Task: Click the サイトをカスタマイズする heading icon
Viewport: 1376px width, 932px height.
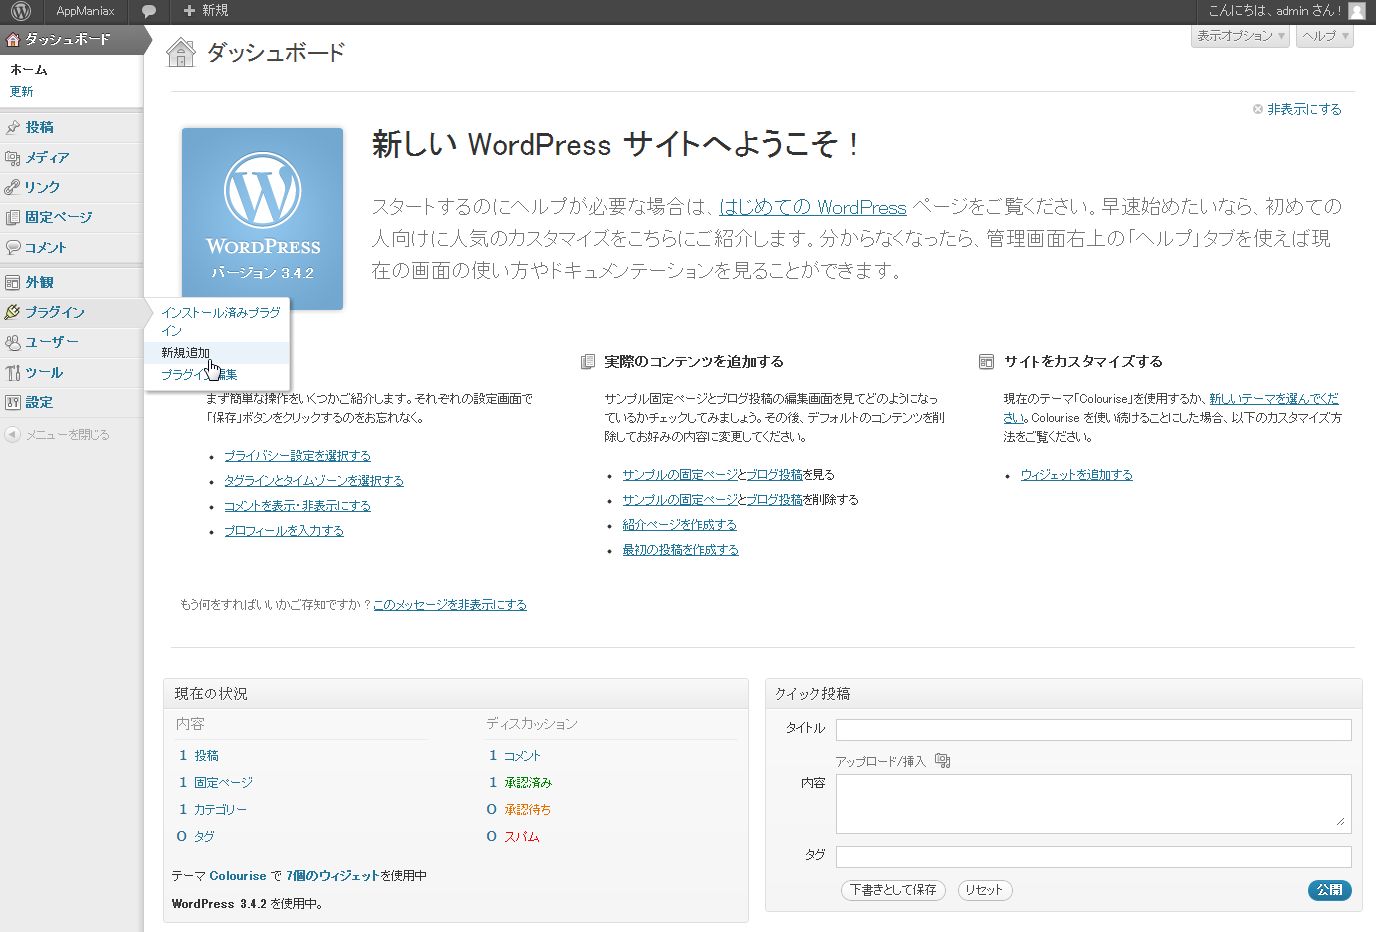Action: 987,362
